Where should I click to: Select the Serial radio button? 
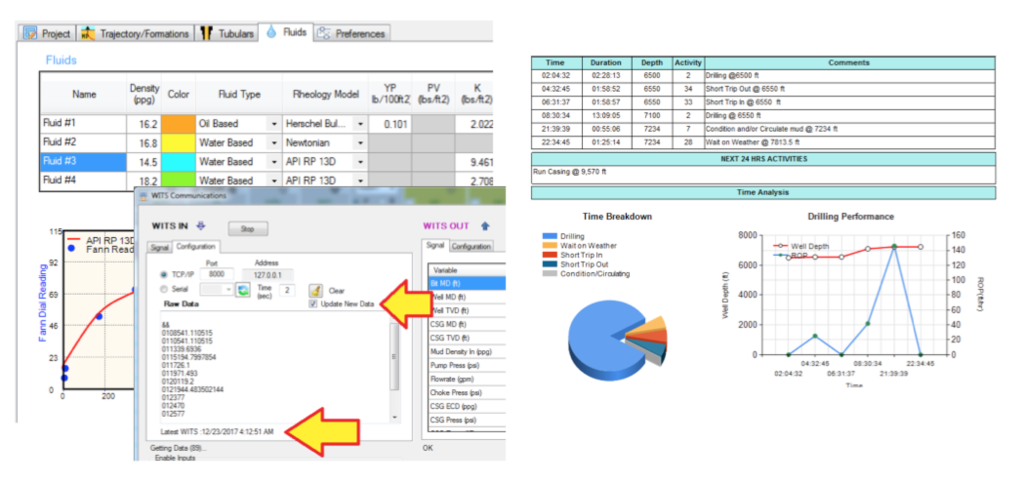164,290
